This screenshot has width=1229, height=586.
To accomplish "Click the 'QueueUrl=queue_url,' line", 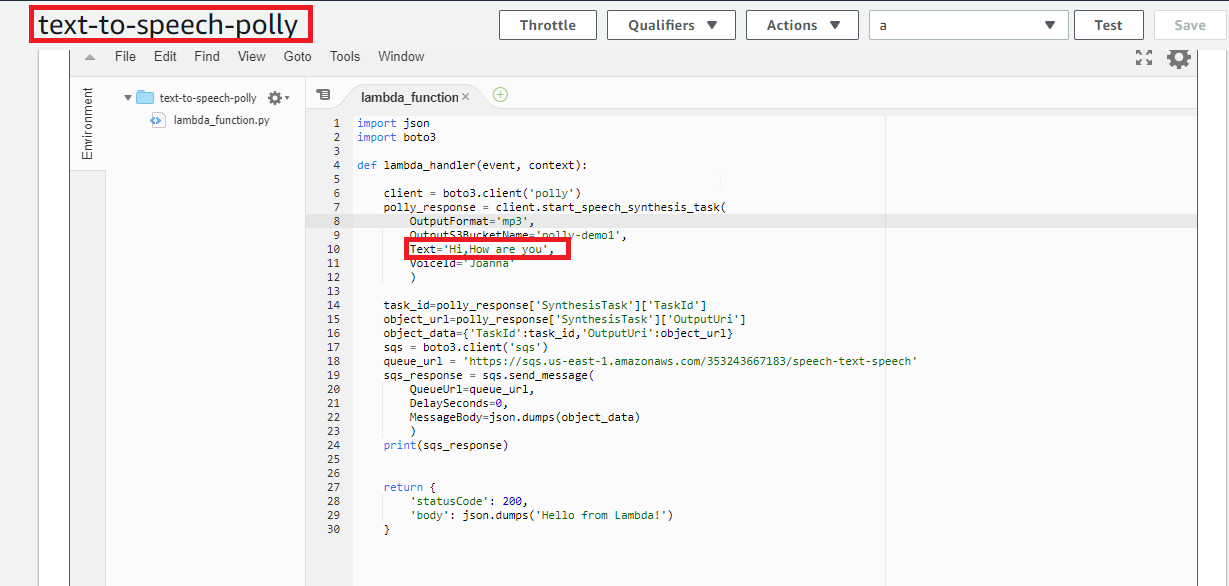I will [x=472, y=389].
